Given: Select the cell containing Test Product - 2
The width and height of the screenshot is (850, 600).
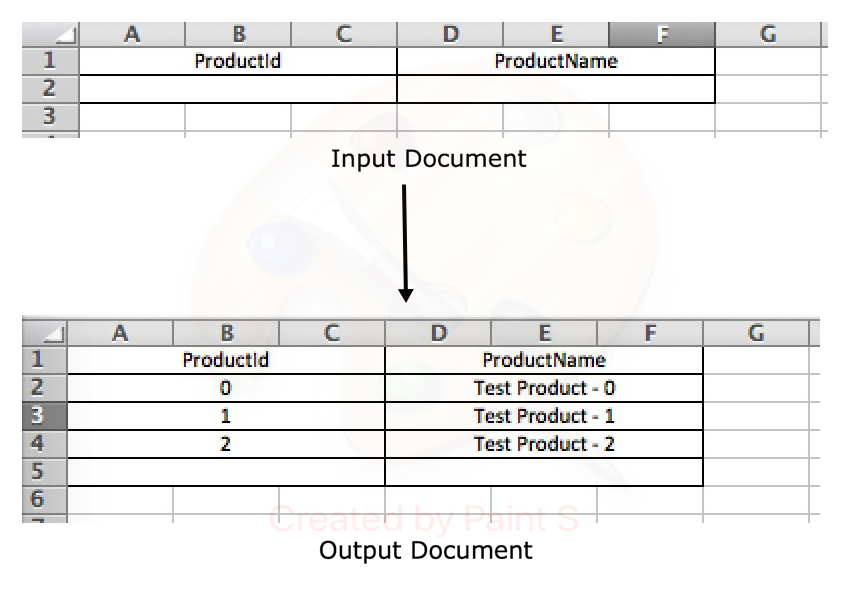Looking at the screenshot, I should point(544,441).
